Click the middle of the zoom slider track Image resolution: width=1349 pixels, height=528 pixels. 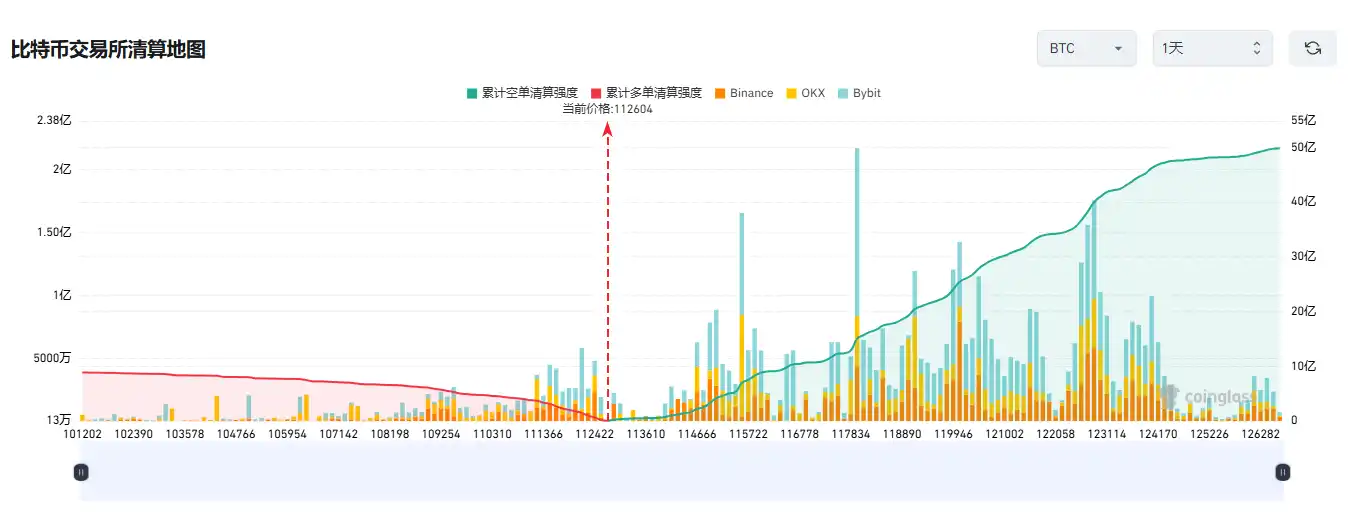[x=680, y=472]
